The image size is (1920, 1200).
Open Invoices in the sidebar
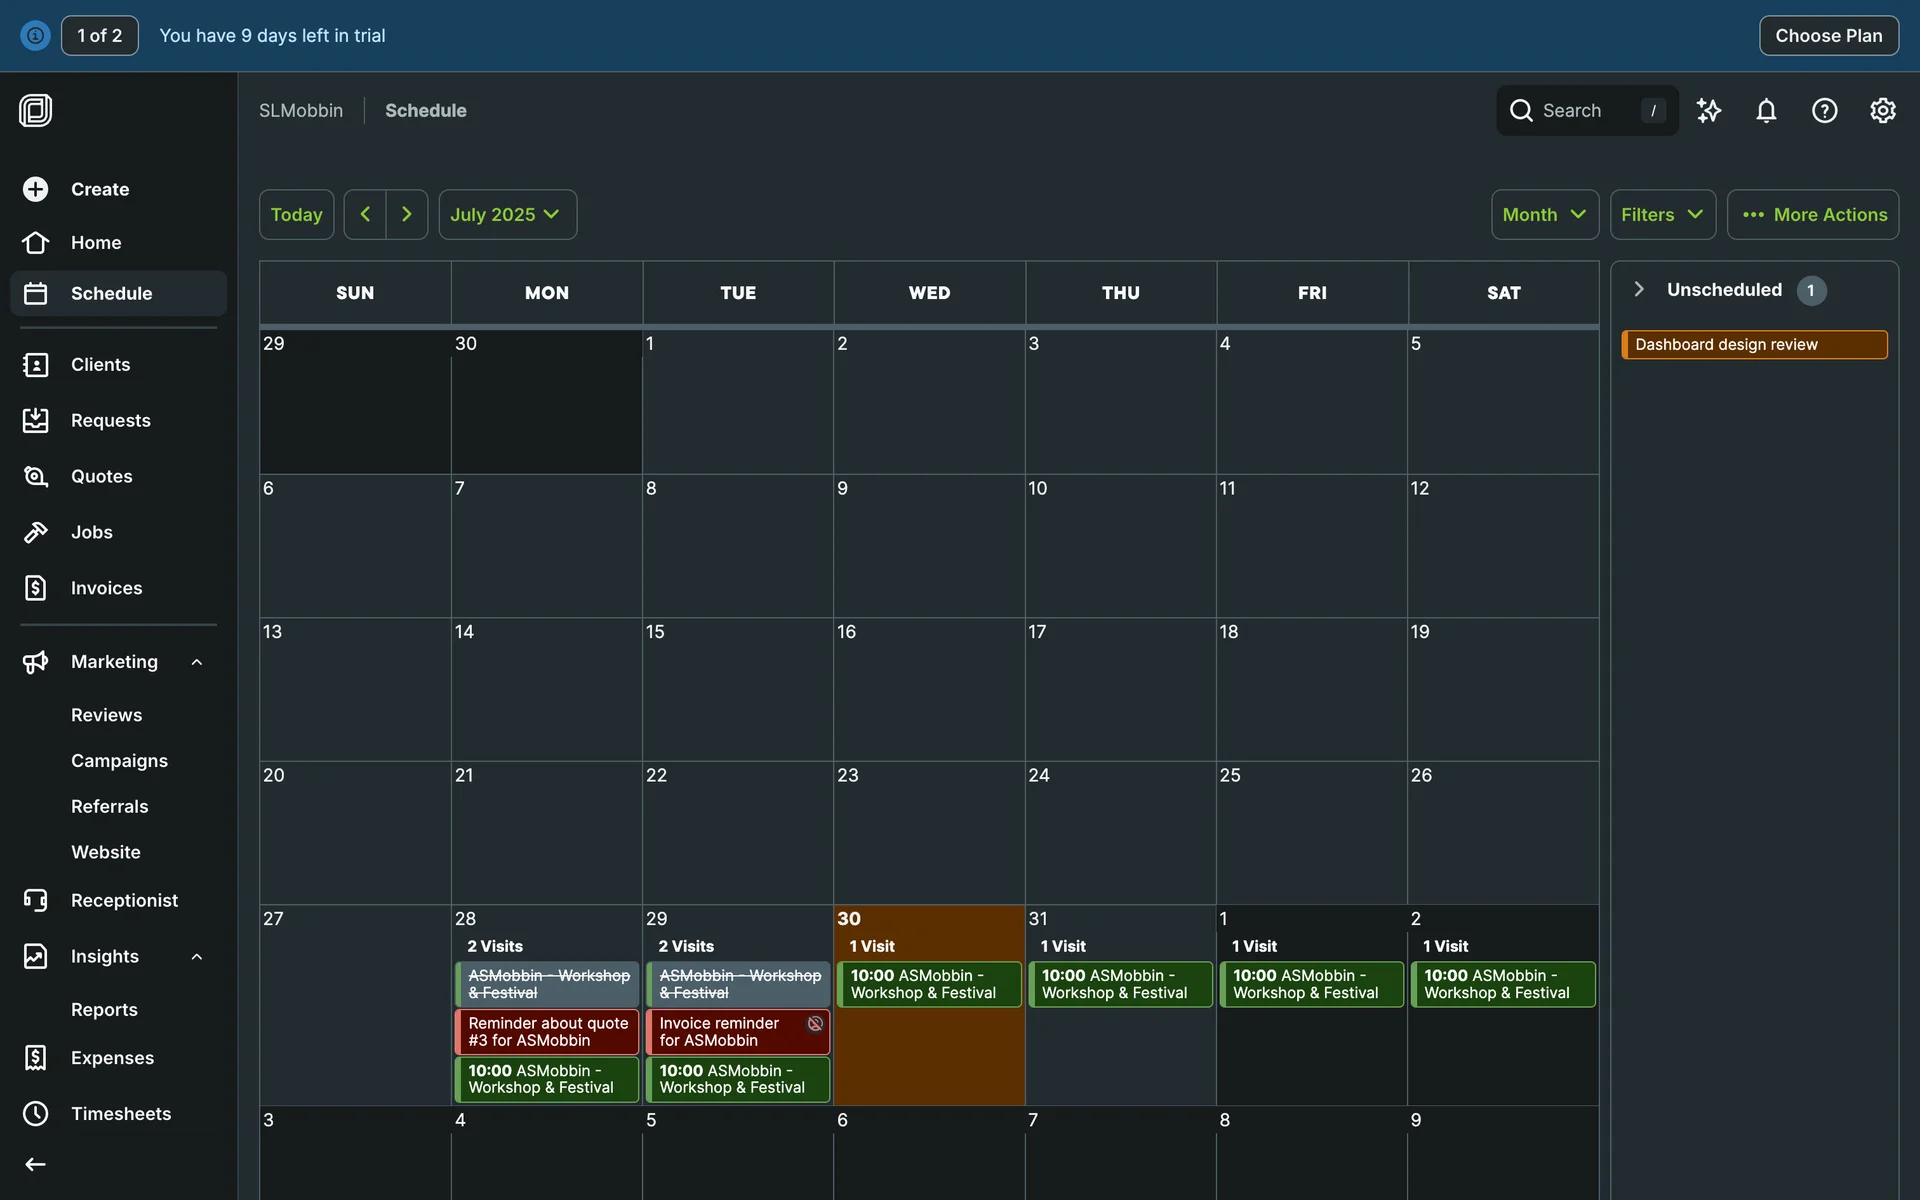pyautogui.click(x=106, y=588)
